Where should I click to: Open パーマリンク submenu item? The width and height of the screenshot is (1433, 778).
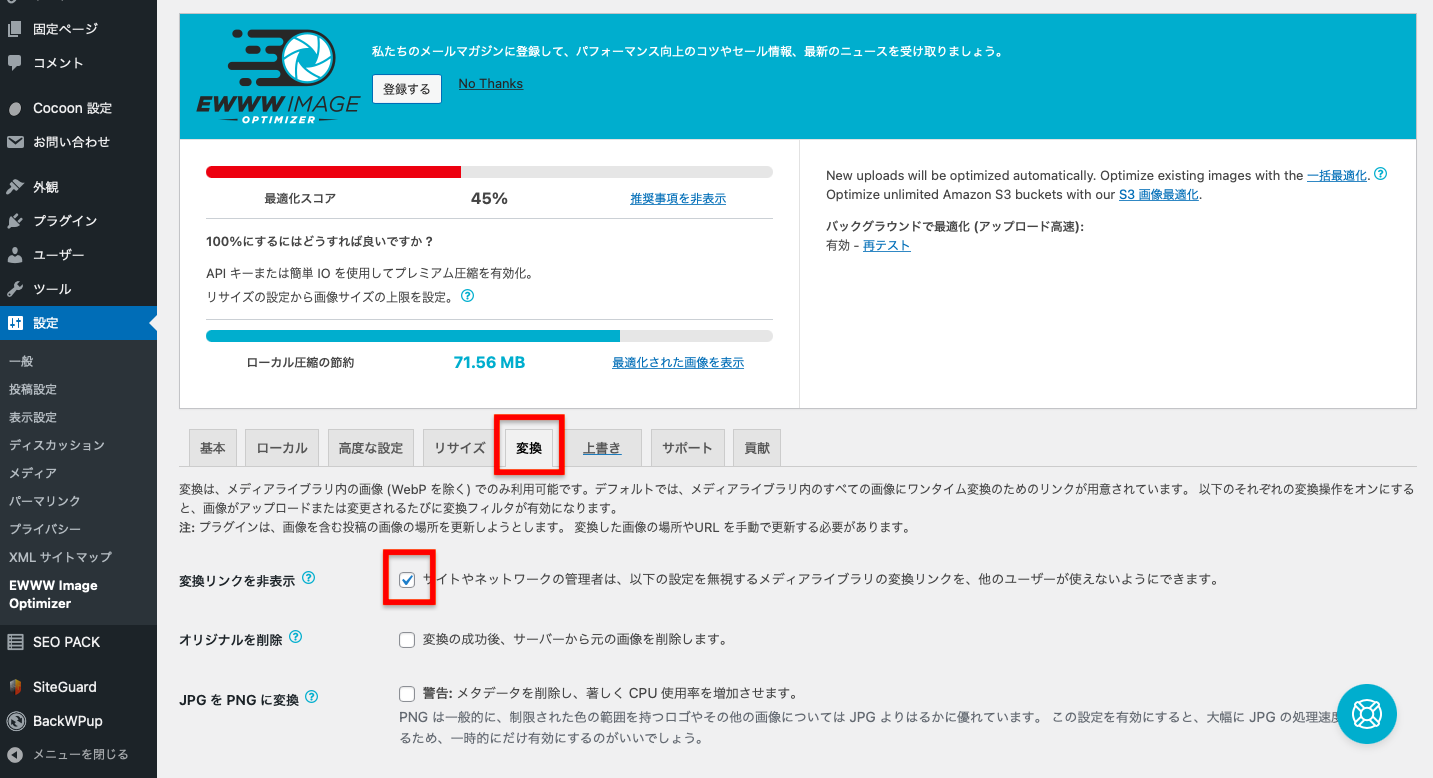point(45,501)
